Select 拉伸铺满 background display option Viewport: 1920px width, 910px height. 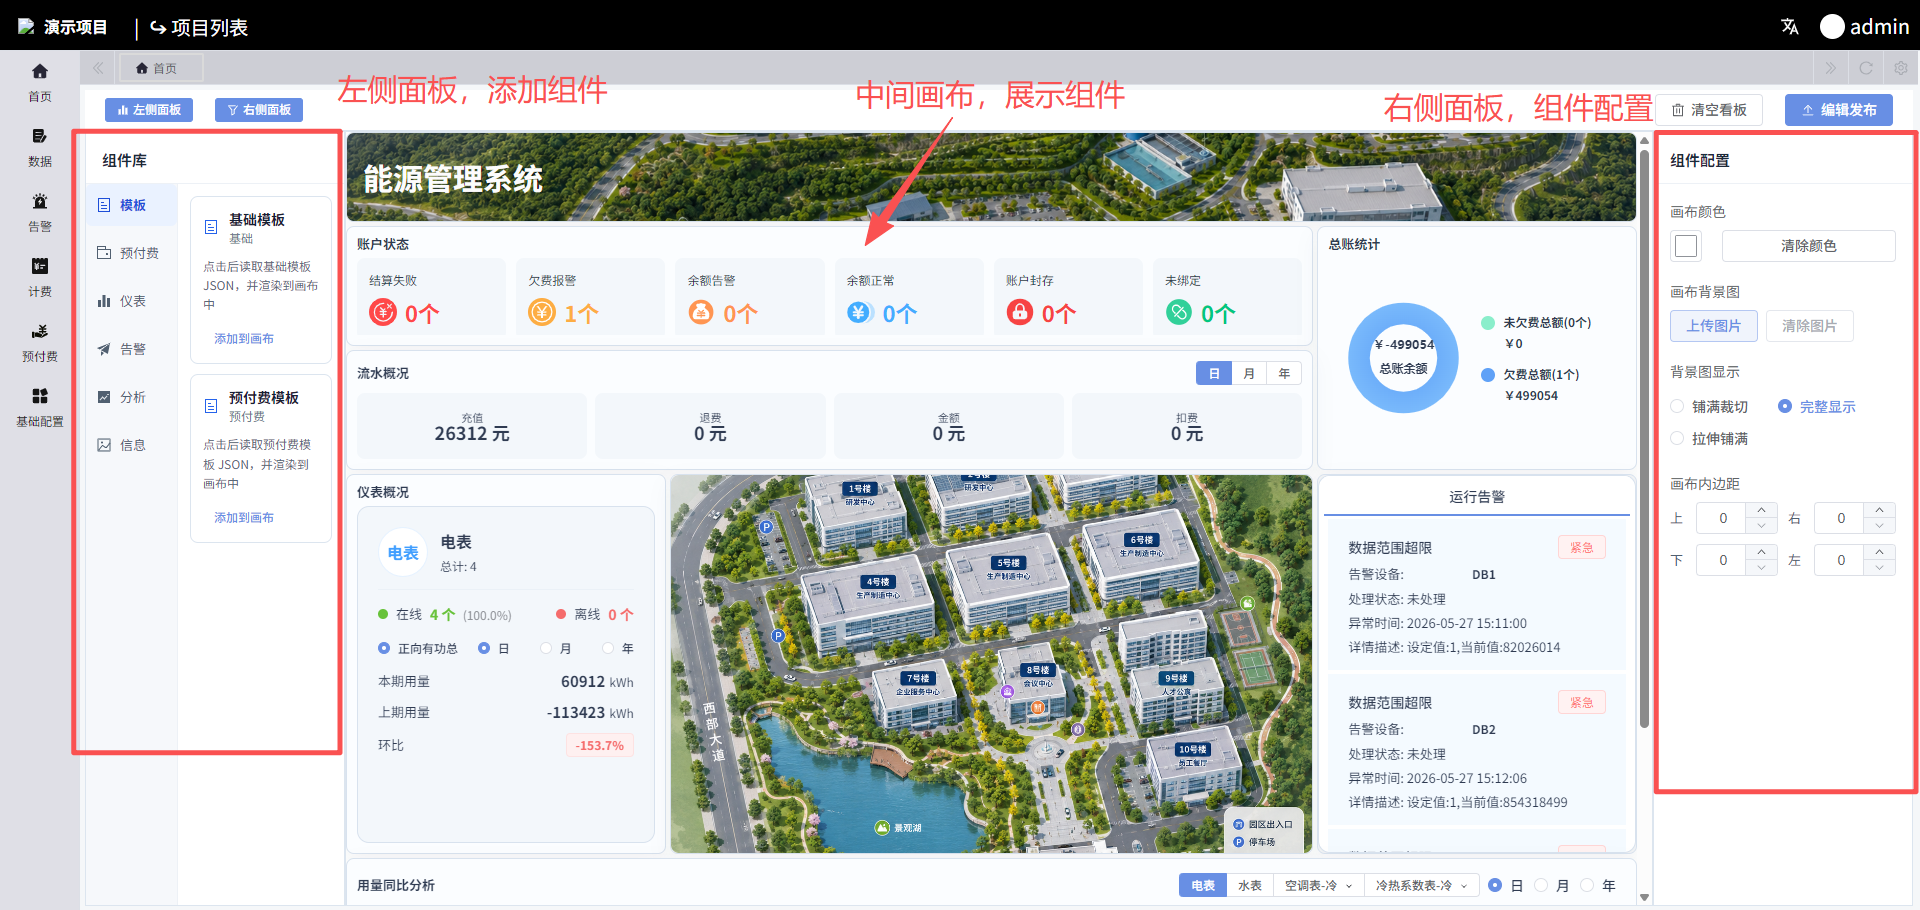click(1677, 438)
